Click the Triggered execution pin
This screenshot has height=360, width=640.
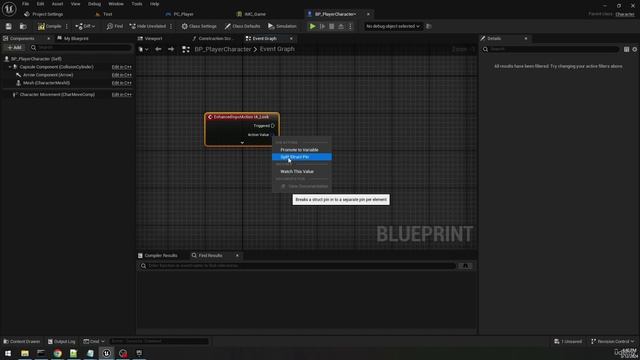click(273, 126)
